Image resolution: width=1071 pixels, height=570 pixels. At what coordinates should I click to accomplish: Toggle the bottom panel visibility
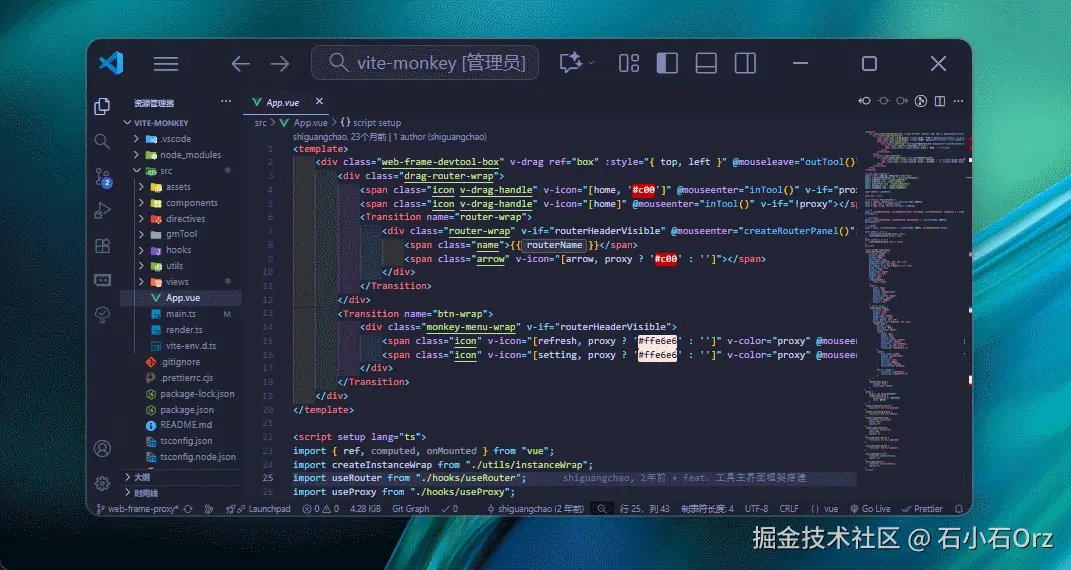point(706,63)
